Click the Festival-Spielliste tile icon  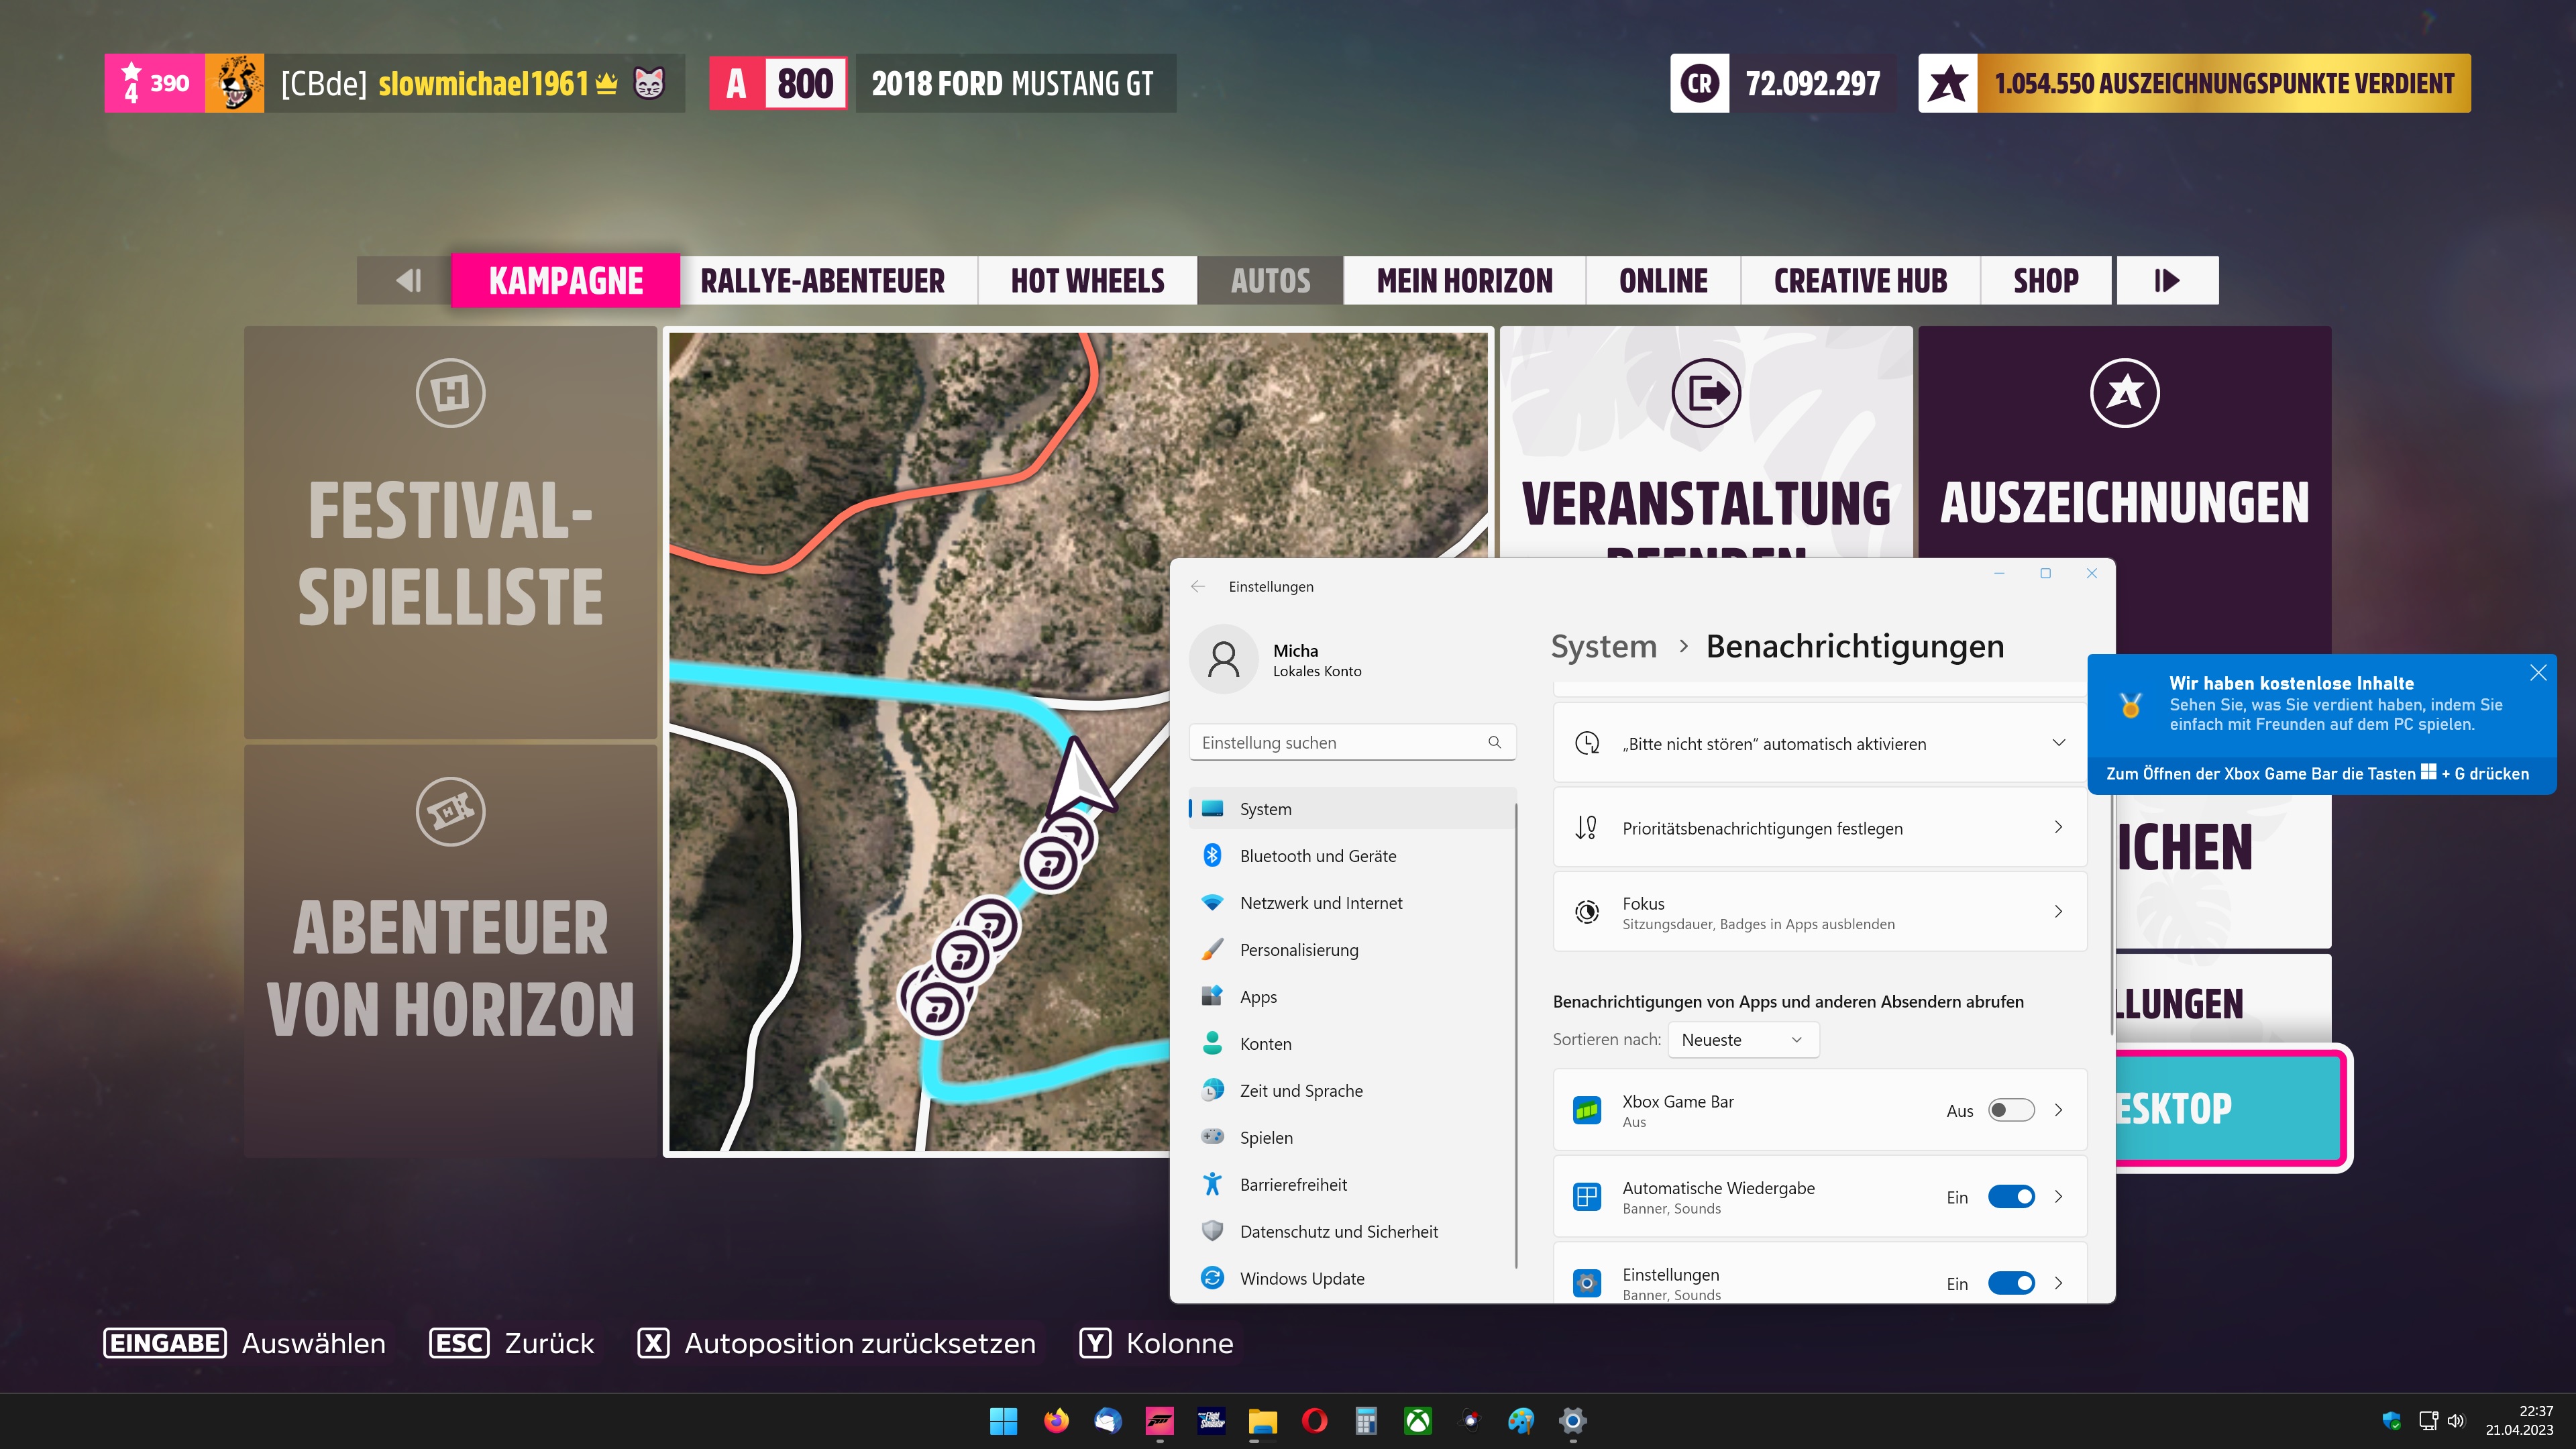click(x=450, y=393)
